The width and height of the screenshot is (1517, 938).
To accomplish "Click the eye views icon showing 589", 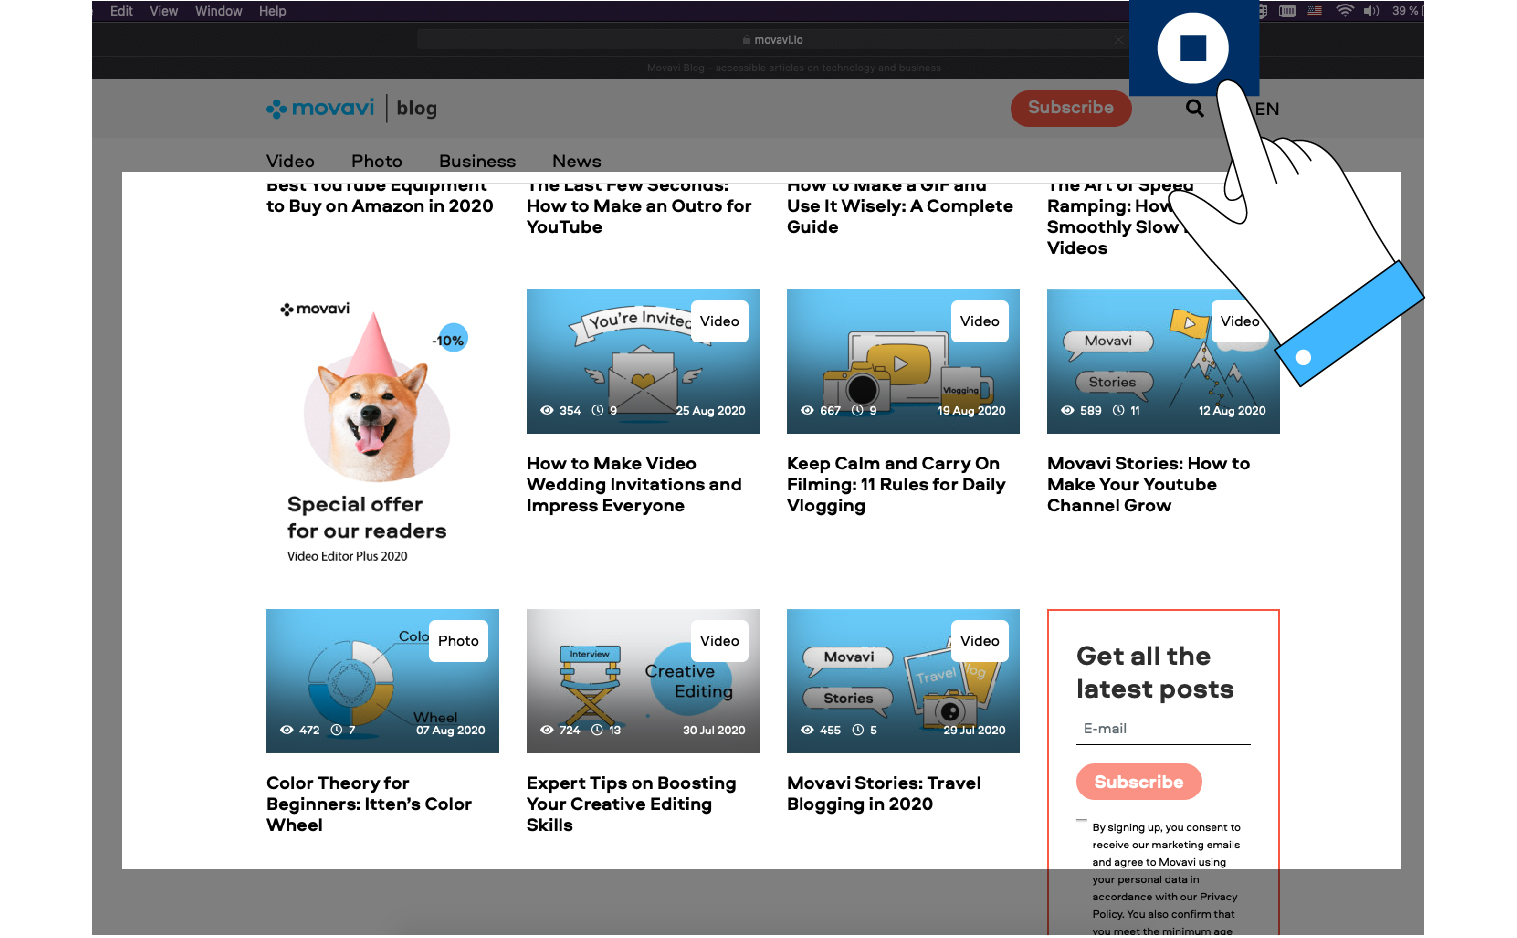I will tap(1067, 411).
